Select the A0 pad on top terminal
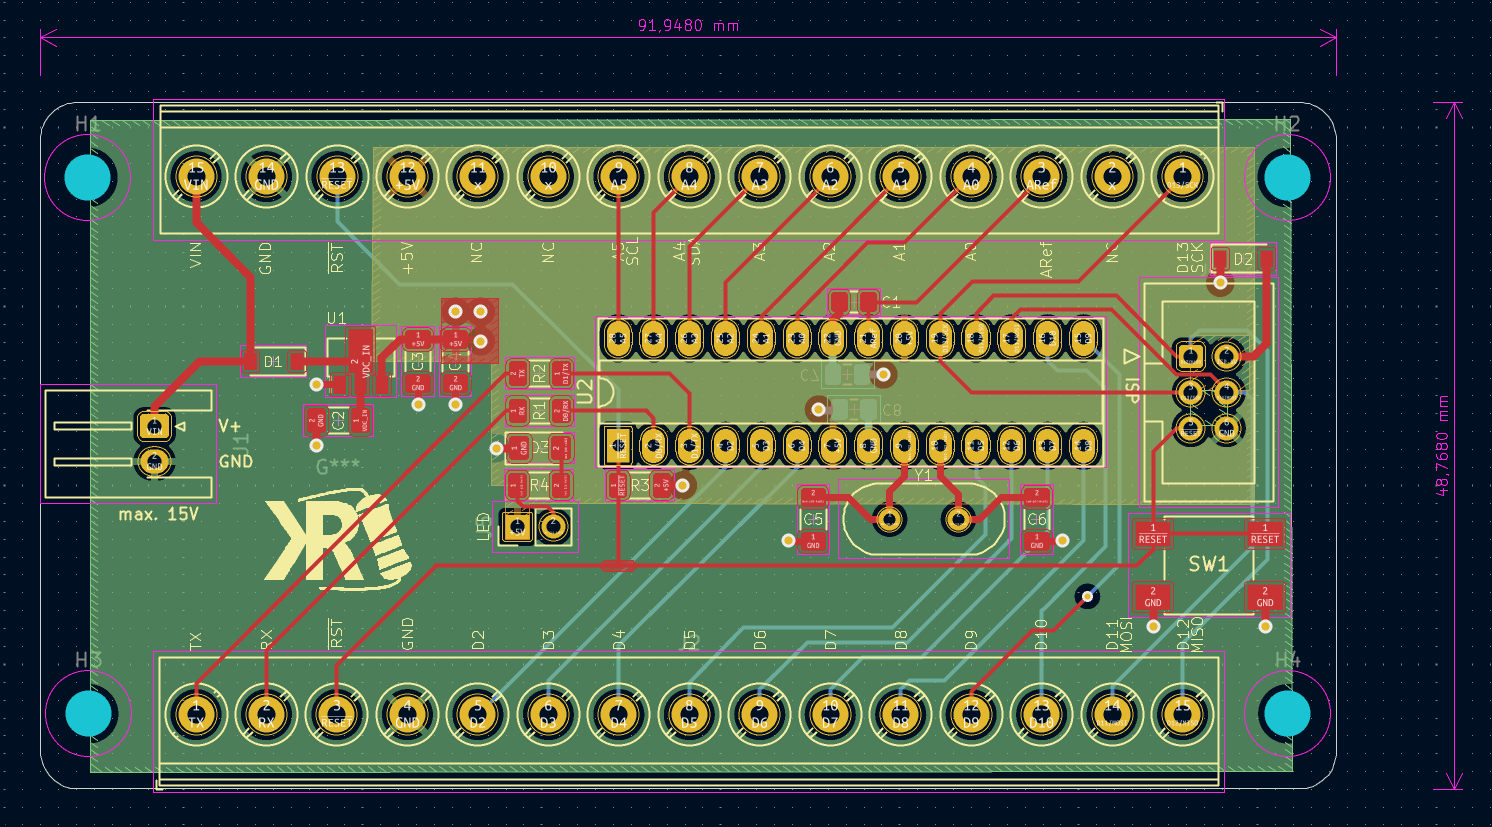Image resolution: width=1492 pixels, height=827 pixels. [970, 177]
